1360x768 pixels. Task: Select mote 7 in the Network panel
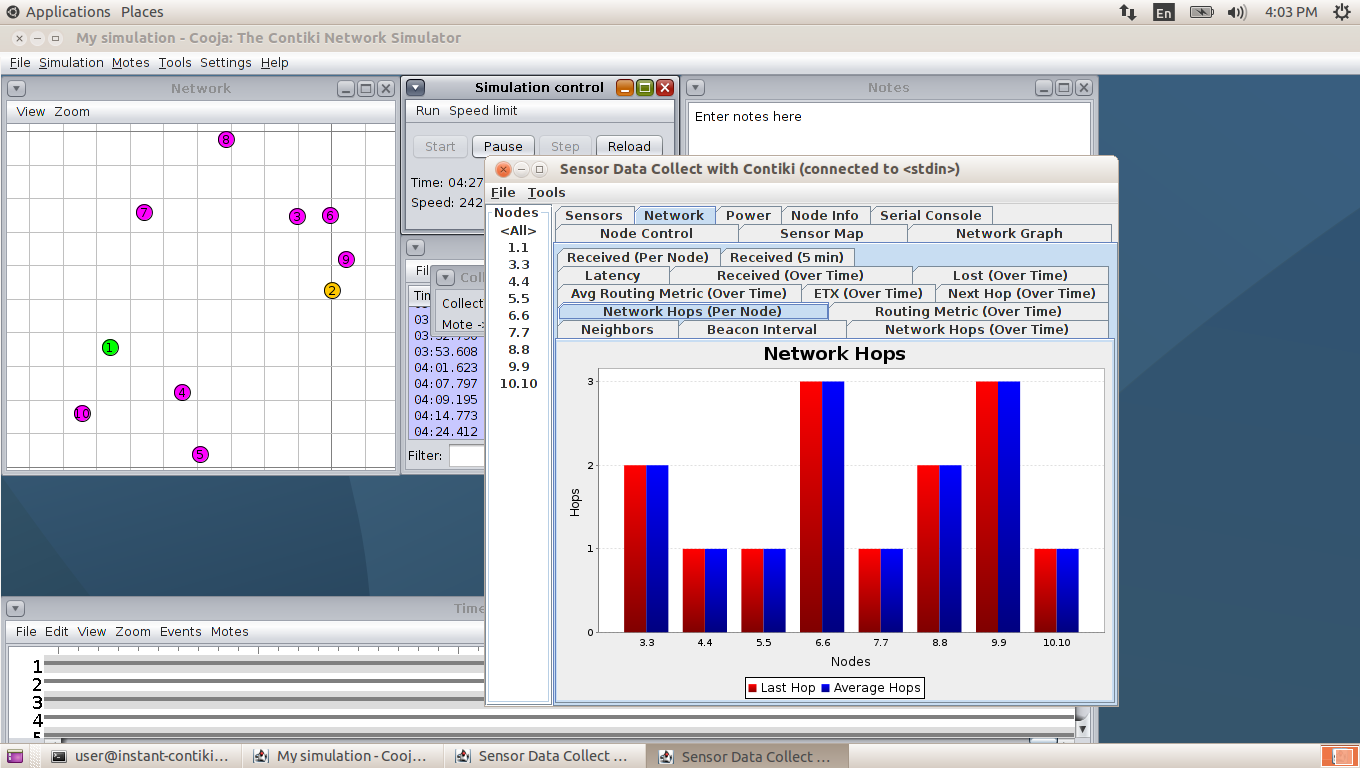[145, 212]
